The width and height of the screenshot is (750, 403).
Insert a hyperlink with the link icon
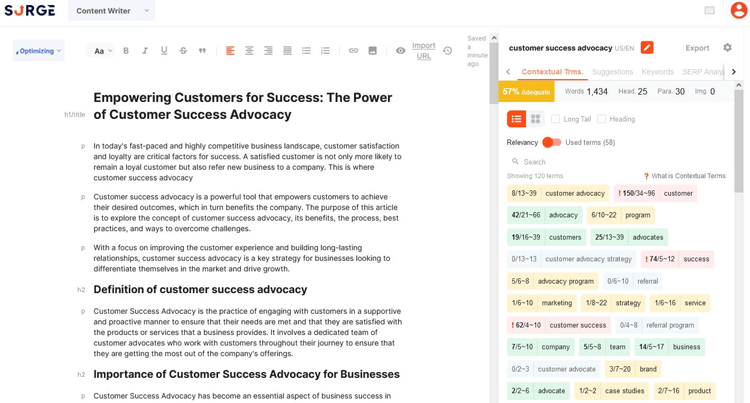pos(353,51)
